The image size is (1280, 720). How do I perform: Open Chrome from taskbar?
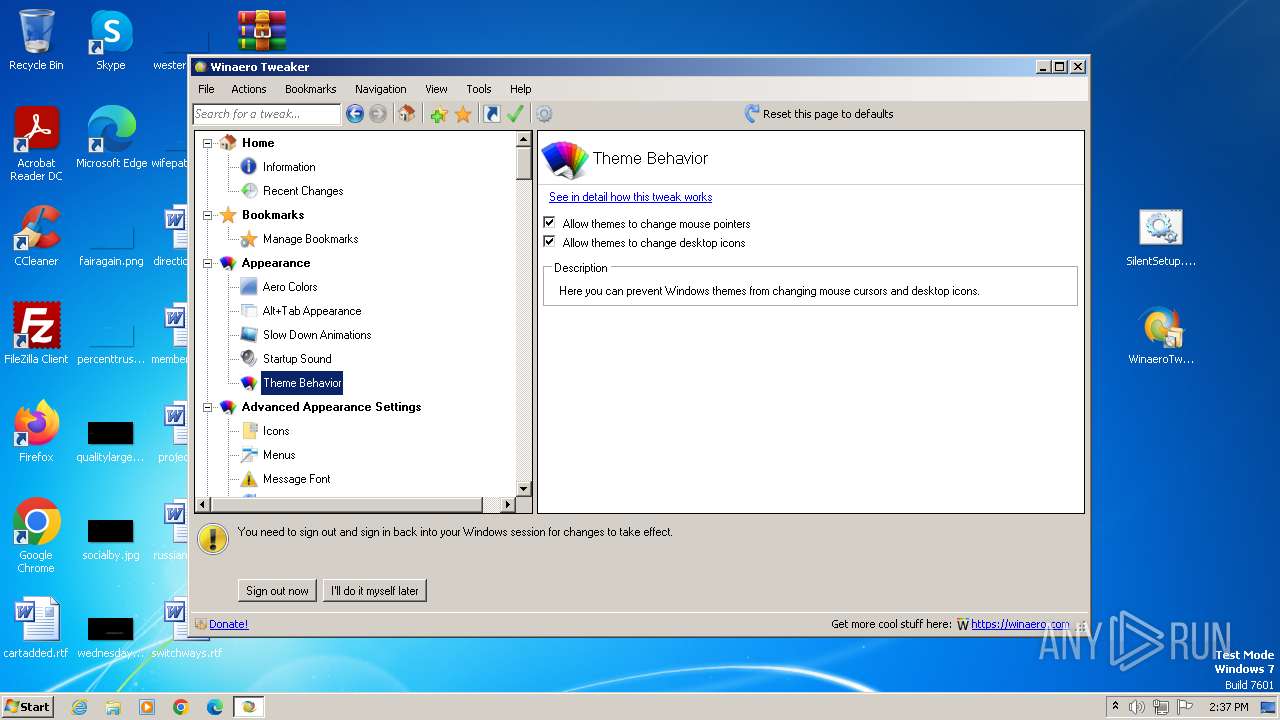click(181, 707)
